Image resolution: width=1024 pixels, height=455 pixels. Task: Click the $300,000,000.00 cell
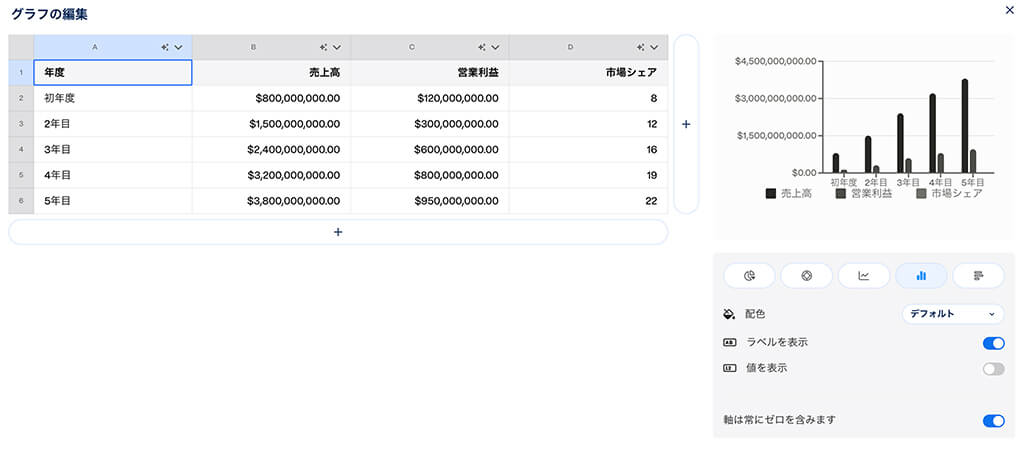pyautogui.click(x=430, y=124)
